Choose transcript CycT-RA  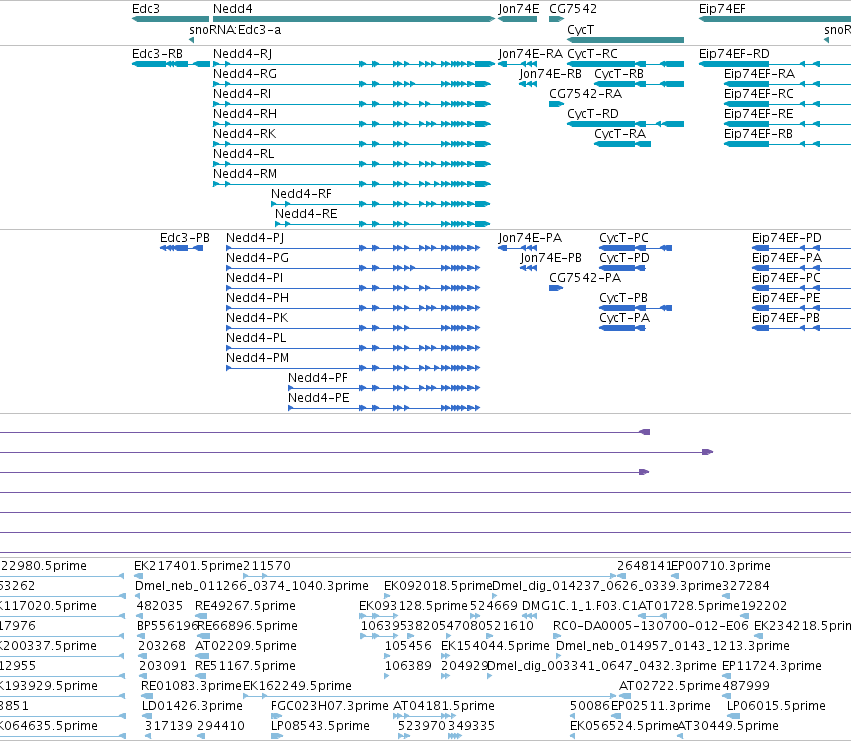[620, 134]
